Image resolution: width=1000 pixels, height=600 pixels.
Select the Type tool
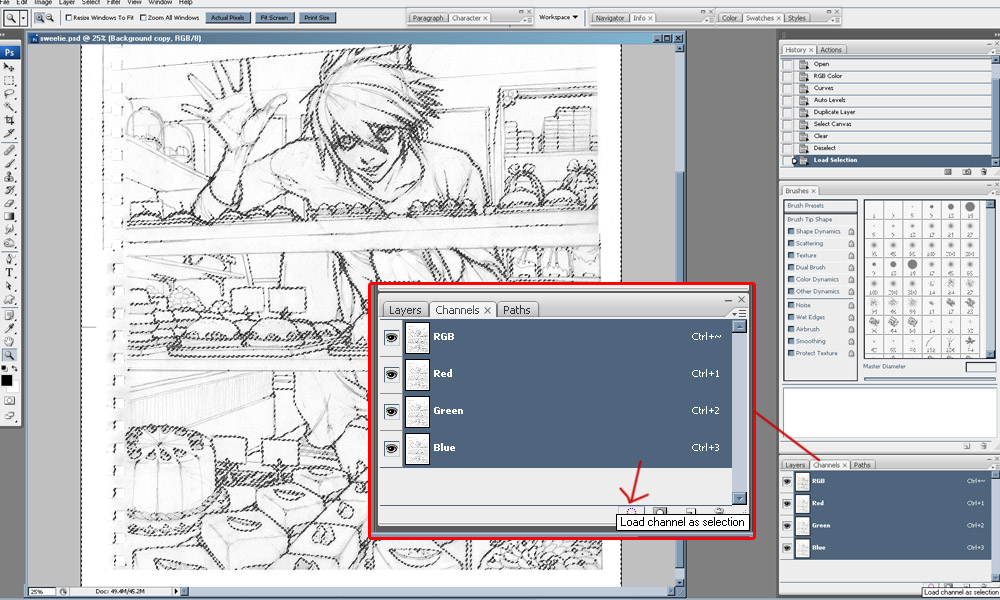coord(9,273)
